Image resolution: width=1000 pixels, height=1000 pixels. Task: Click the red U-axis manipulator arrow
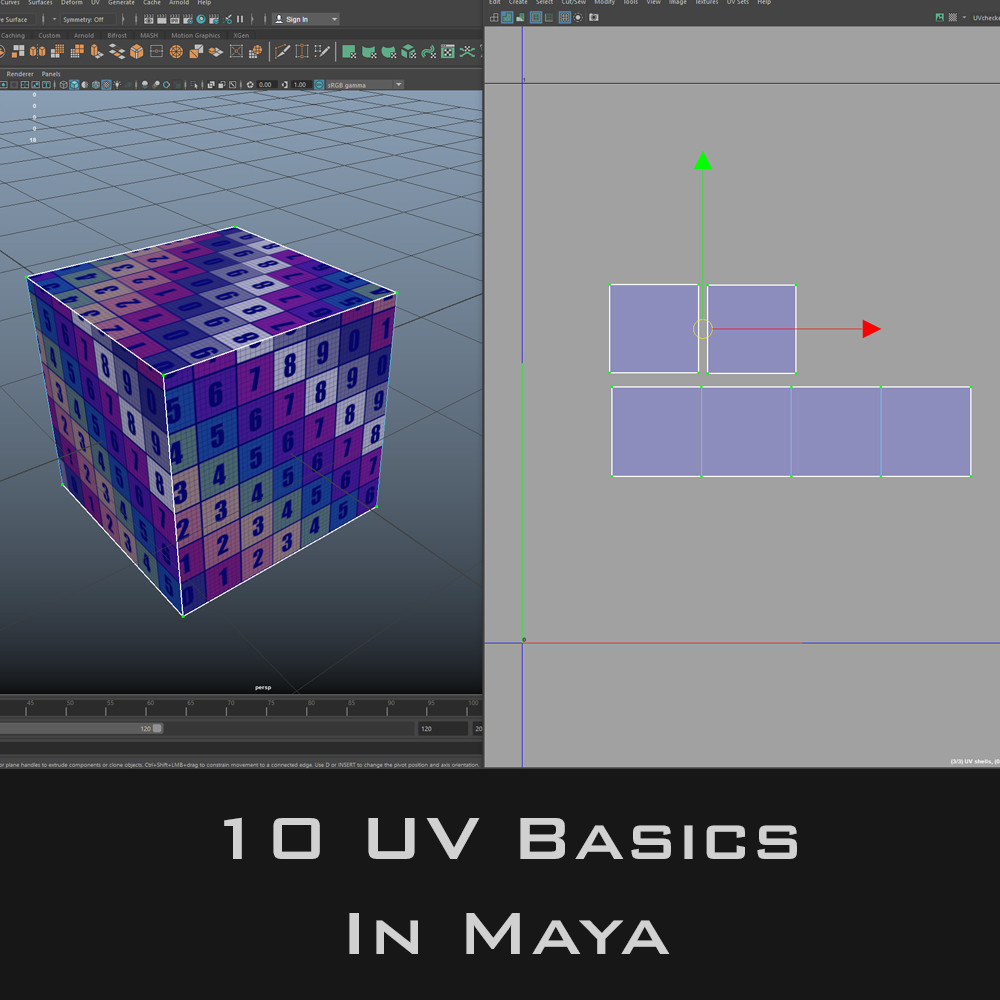(871, 329)
